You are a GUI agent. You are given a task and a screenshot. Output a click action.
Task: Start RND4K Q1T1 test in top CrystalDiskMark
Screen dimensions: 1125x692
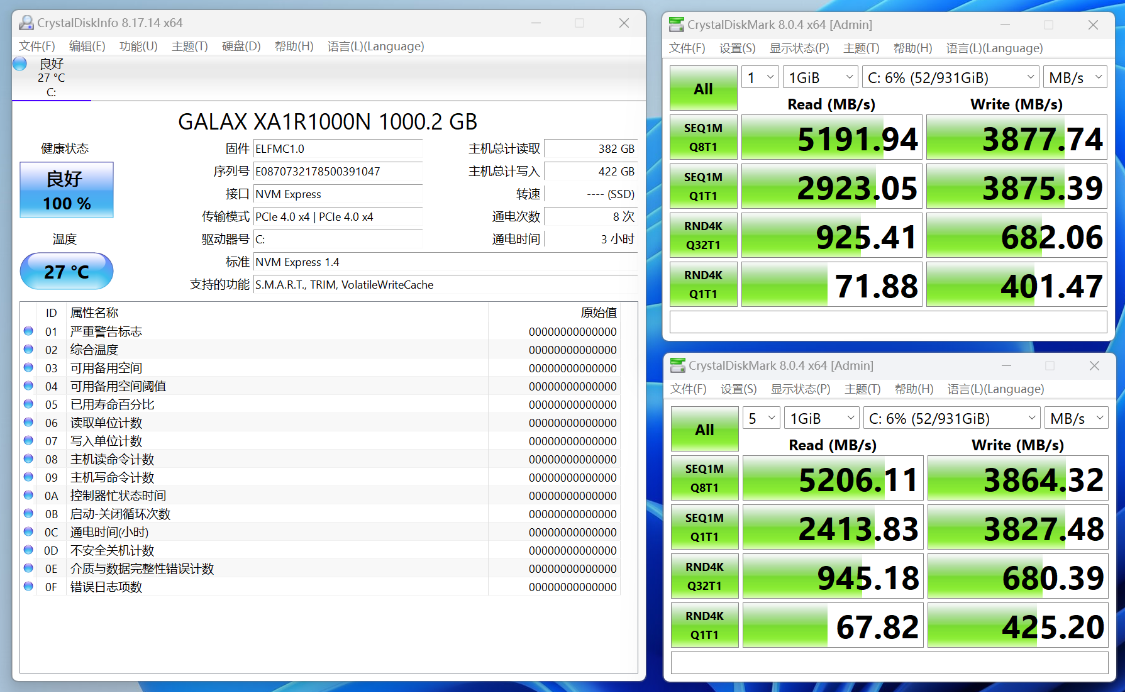[x=704, y=284]
